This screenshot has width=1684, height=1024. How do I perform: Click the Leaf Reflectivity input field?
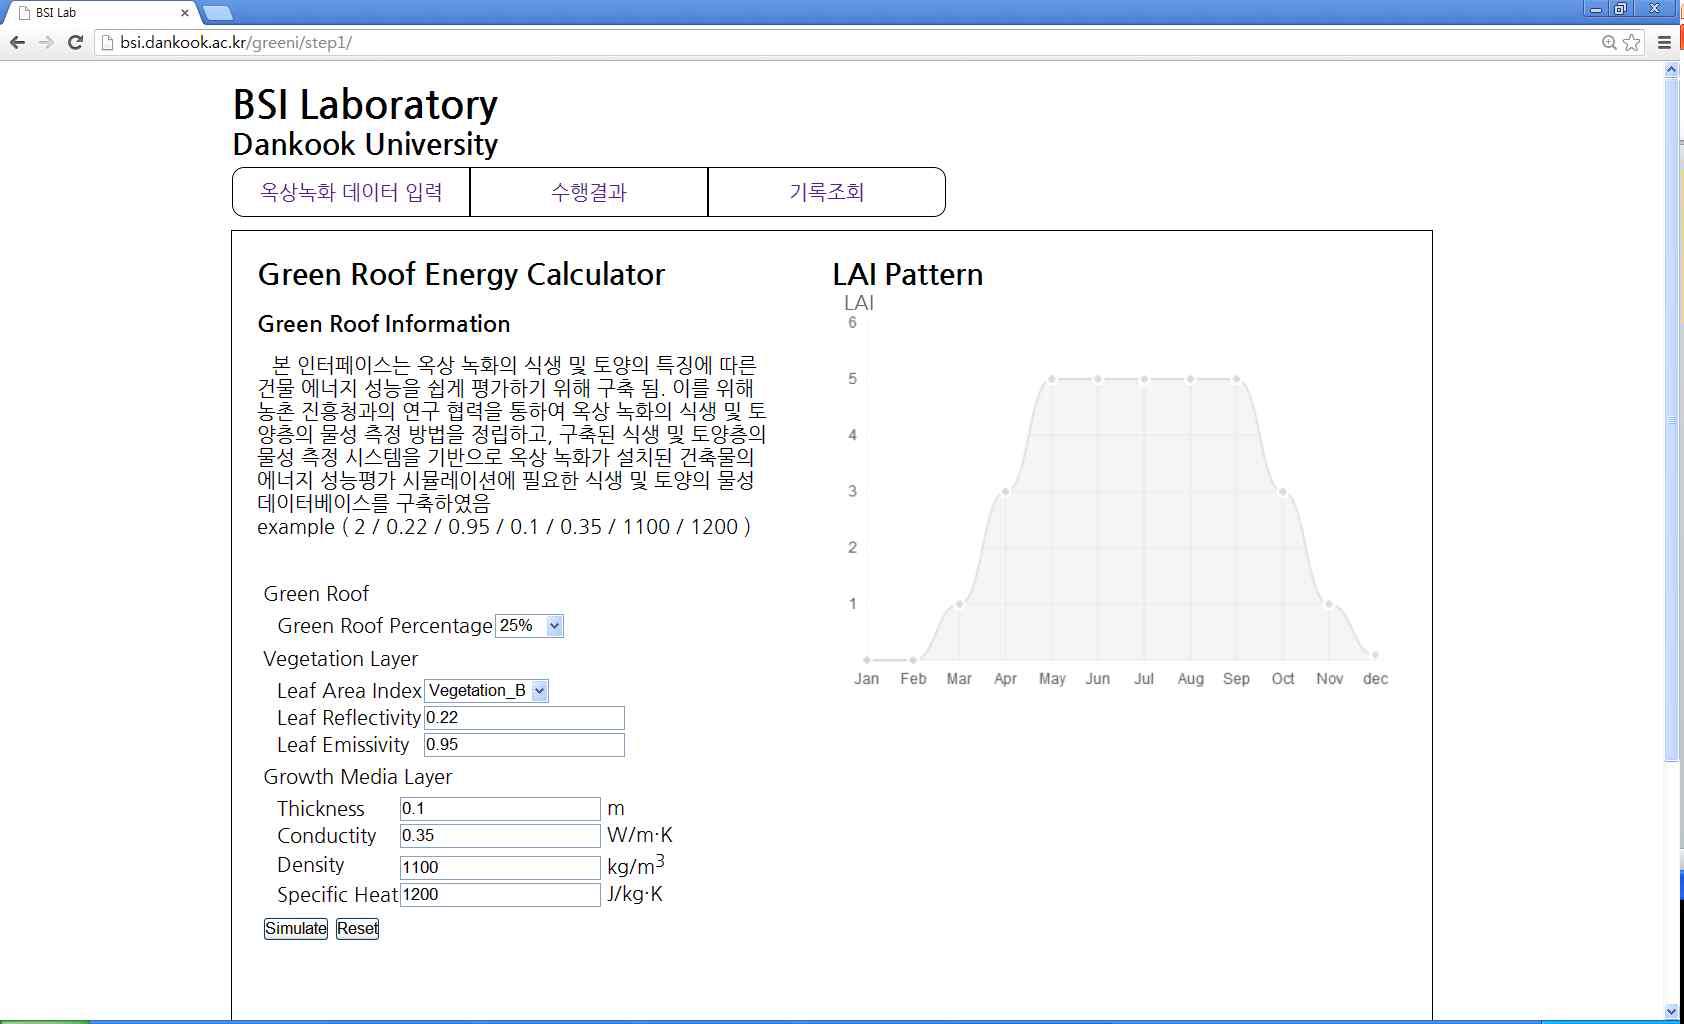point(524,718)
